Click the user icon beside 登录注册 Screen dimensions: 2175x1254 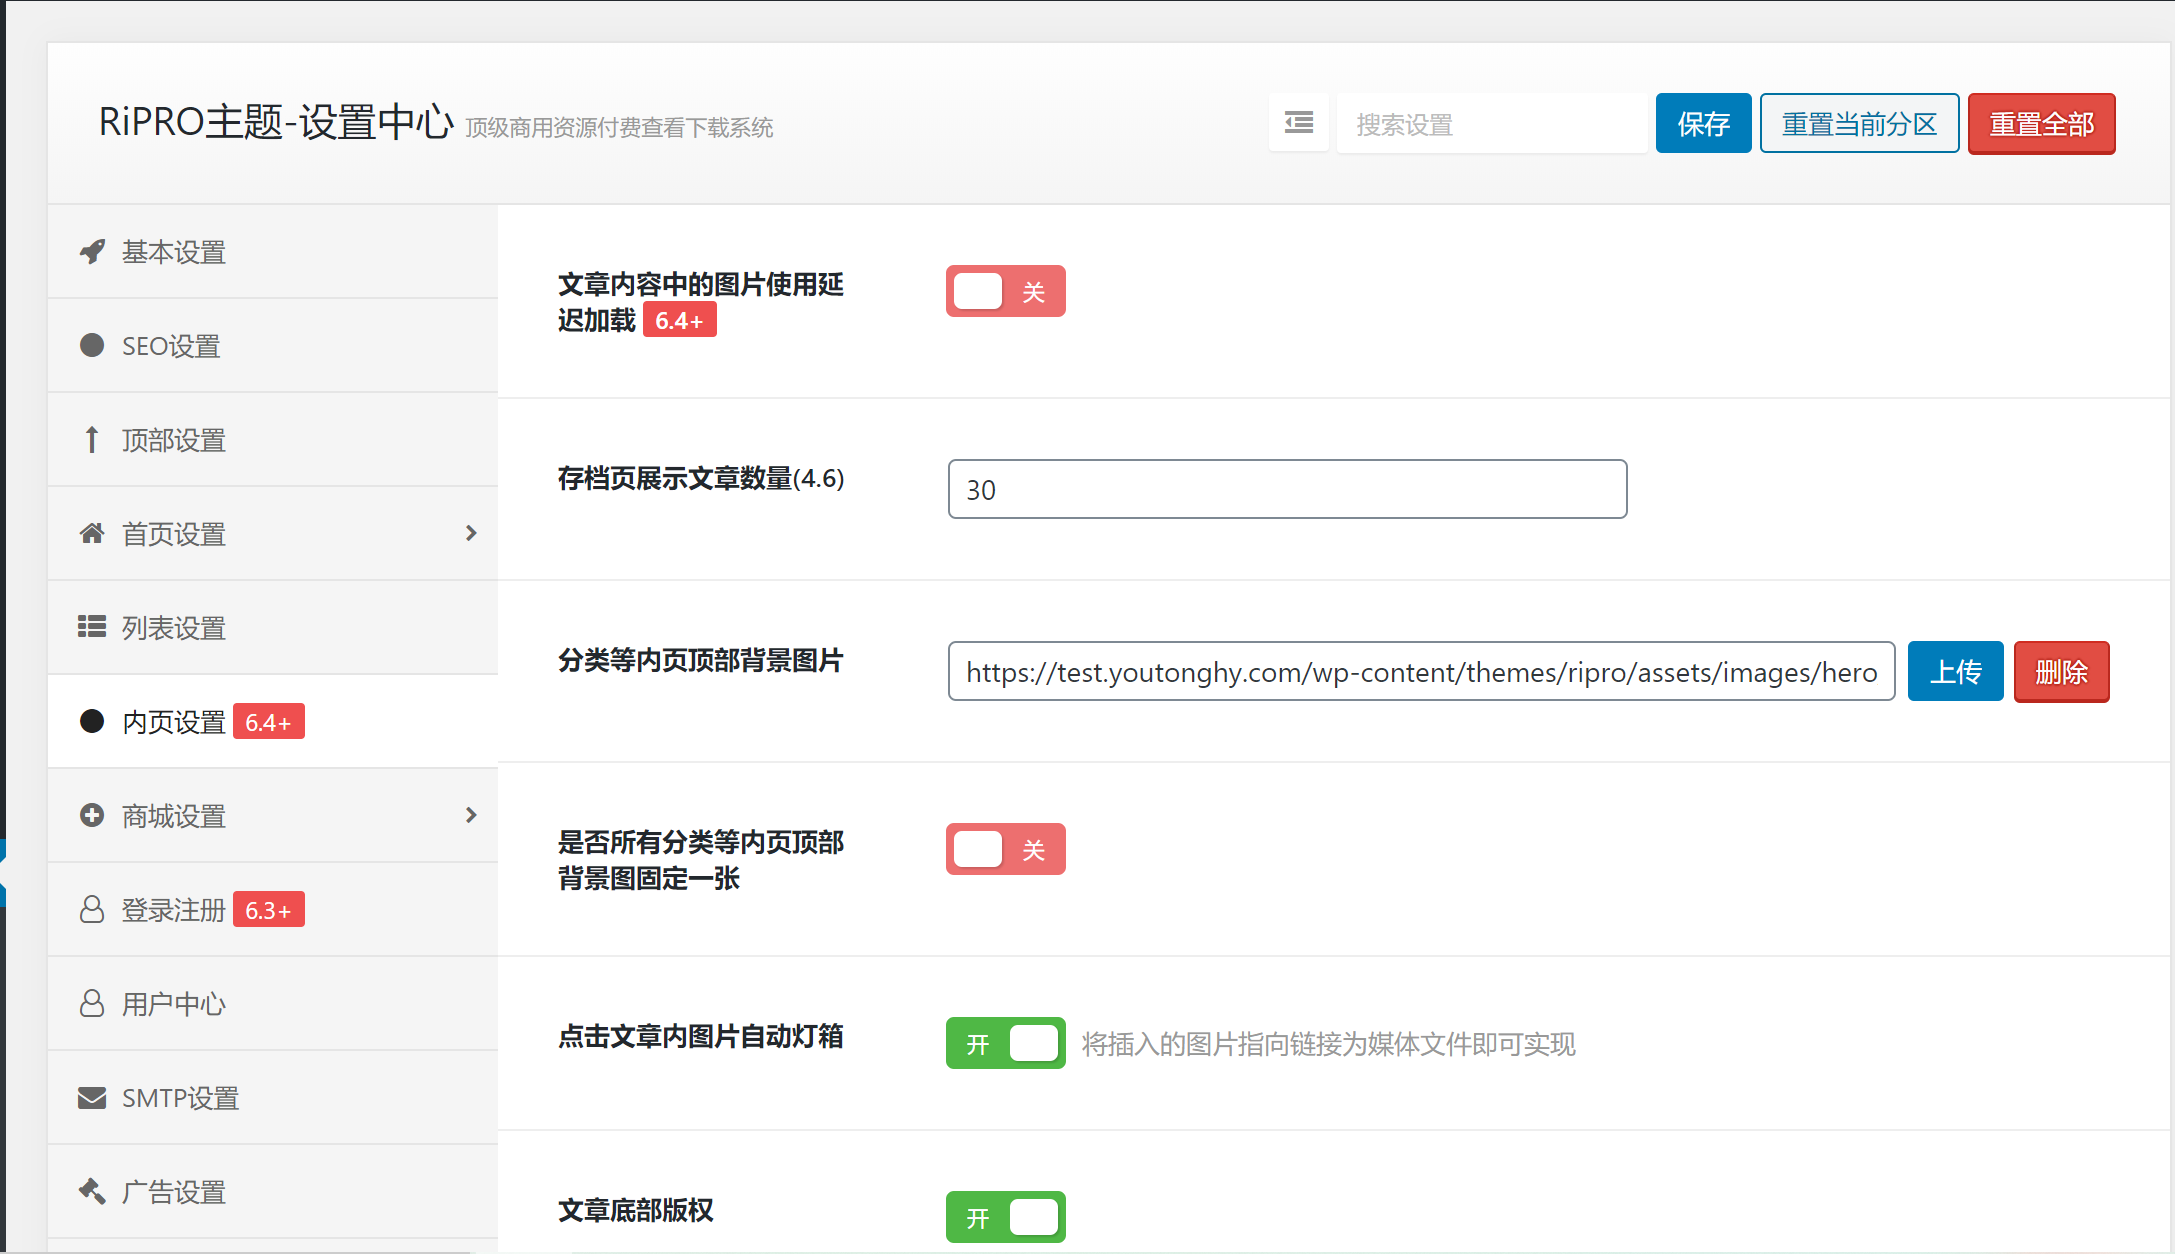[92, 909]
